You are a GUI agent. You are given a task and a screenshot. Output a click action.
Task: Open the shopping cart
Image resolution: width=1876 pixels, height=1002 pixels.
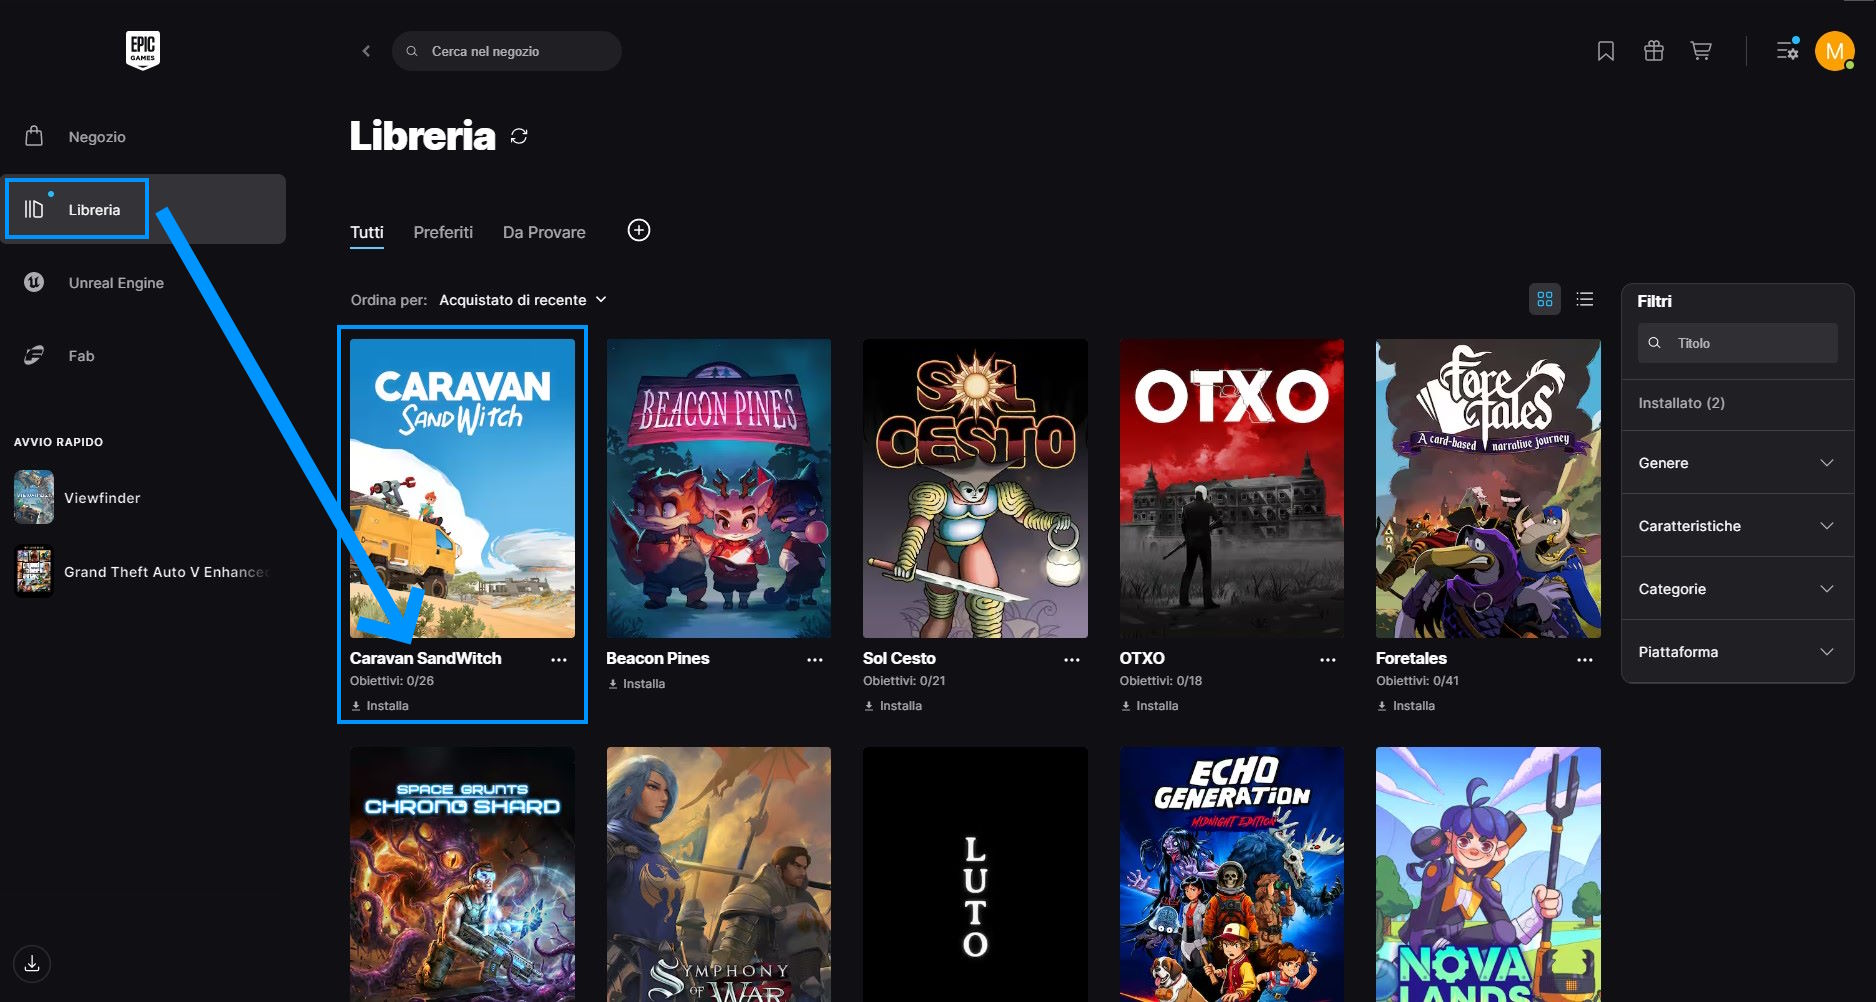tap(1701, 51)
